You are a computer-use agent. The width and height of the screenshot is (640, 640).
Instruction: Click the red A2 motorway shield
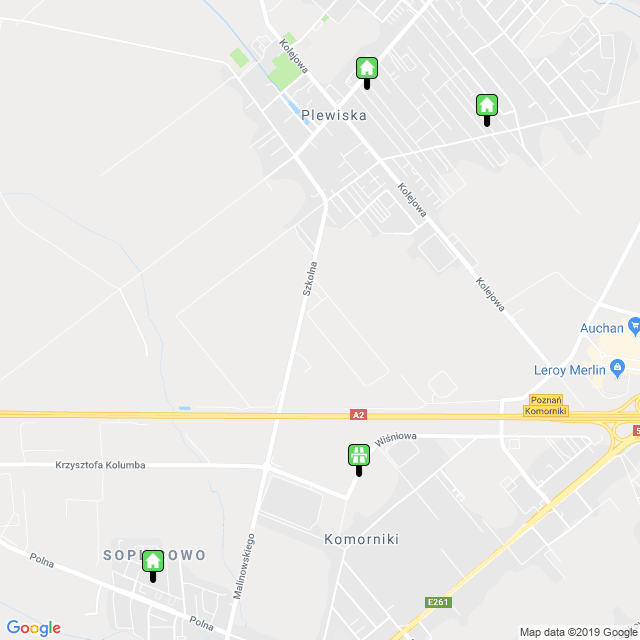(358, 415)
